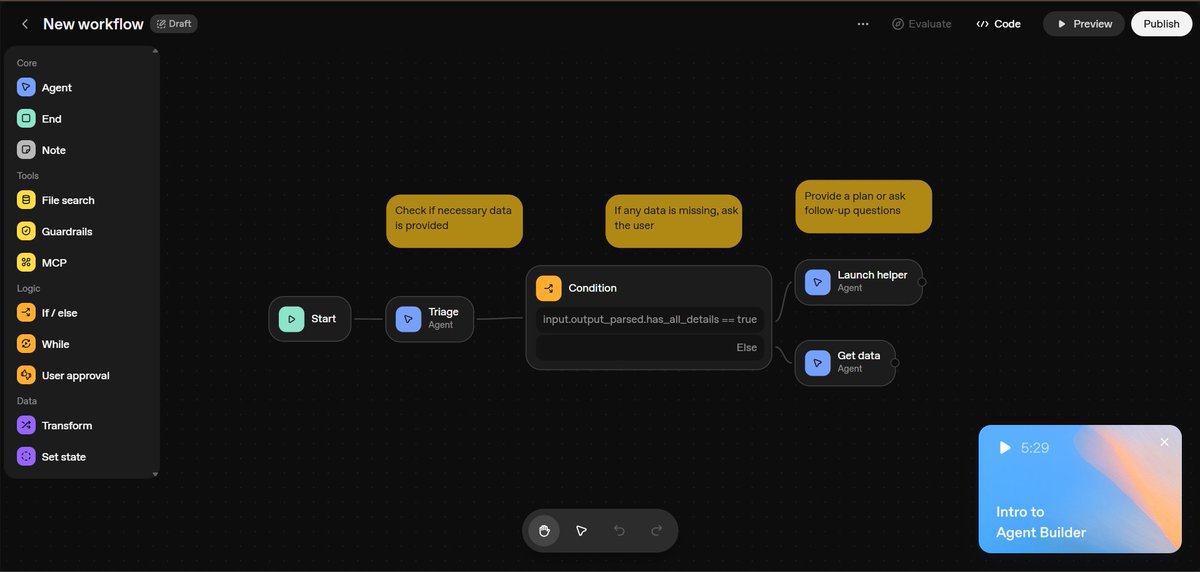
Task: Select the Set state icon
Action: (26, 456)
